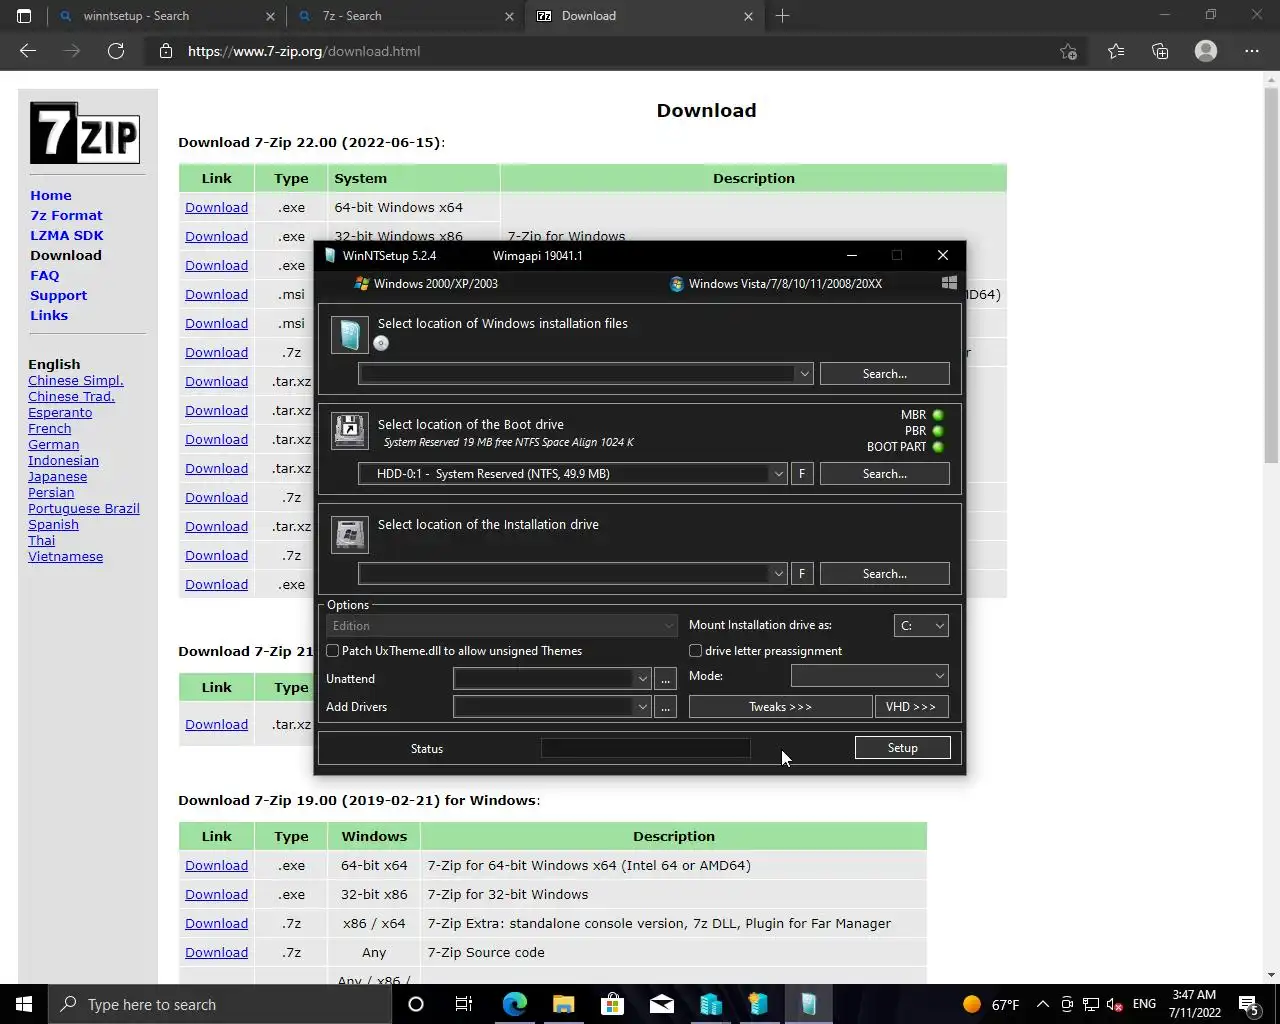Click the Boot drive floppy icon
This screenshot has width=1280, height=1024.
[350, 431]
